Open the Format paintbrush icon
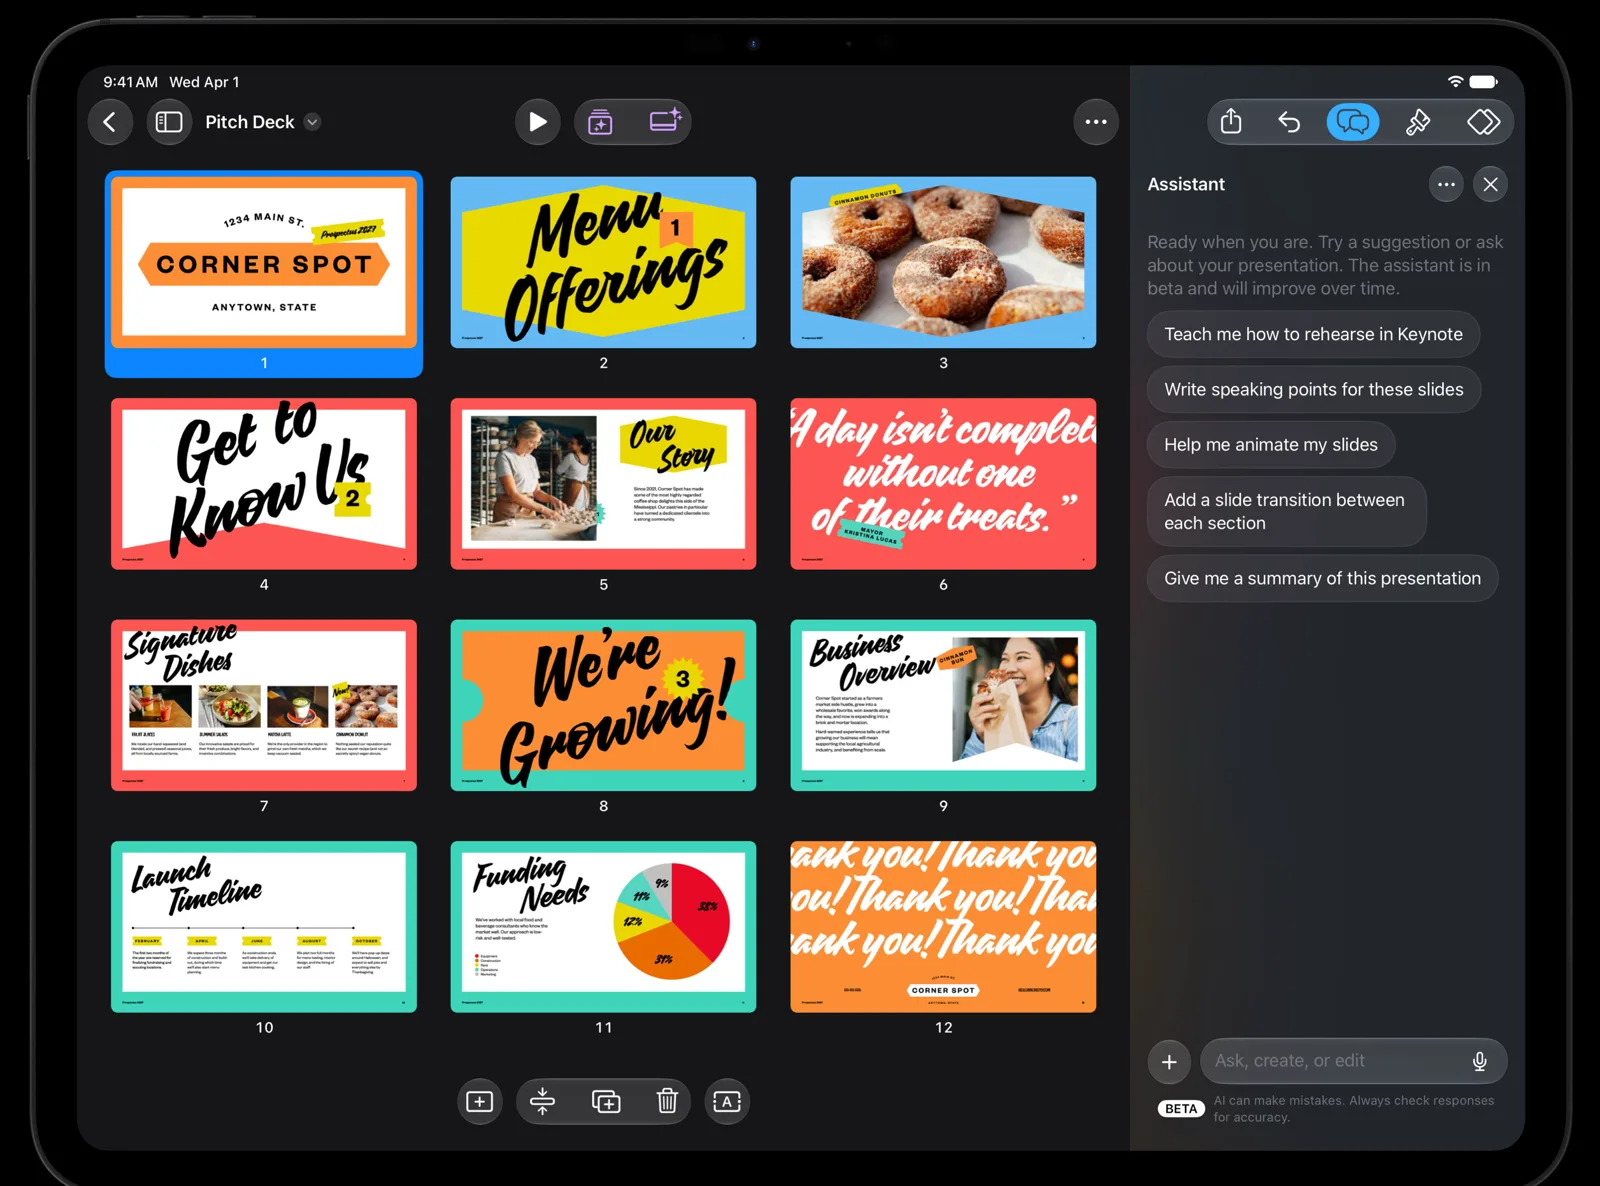 point(1418,122)
